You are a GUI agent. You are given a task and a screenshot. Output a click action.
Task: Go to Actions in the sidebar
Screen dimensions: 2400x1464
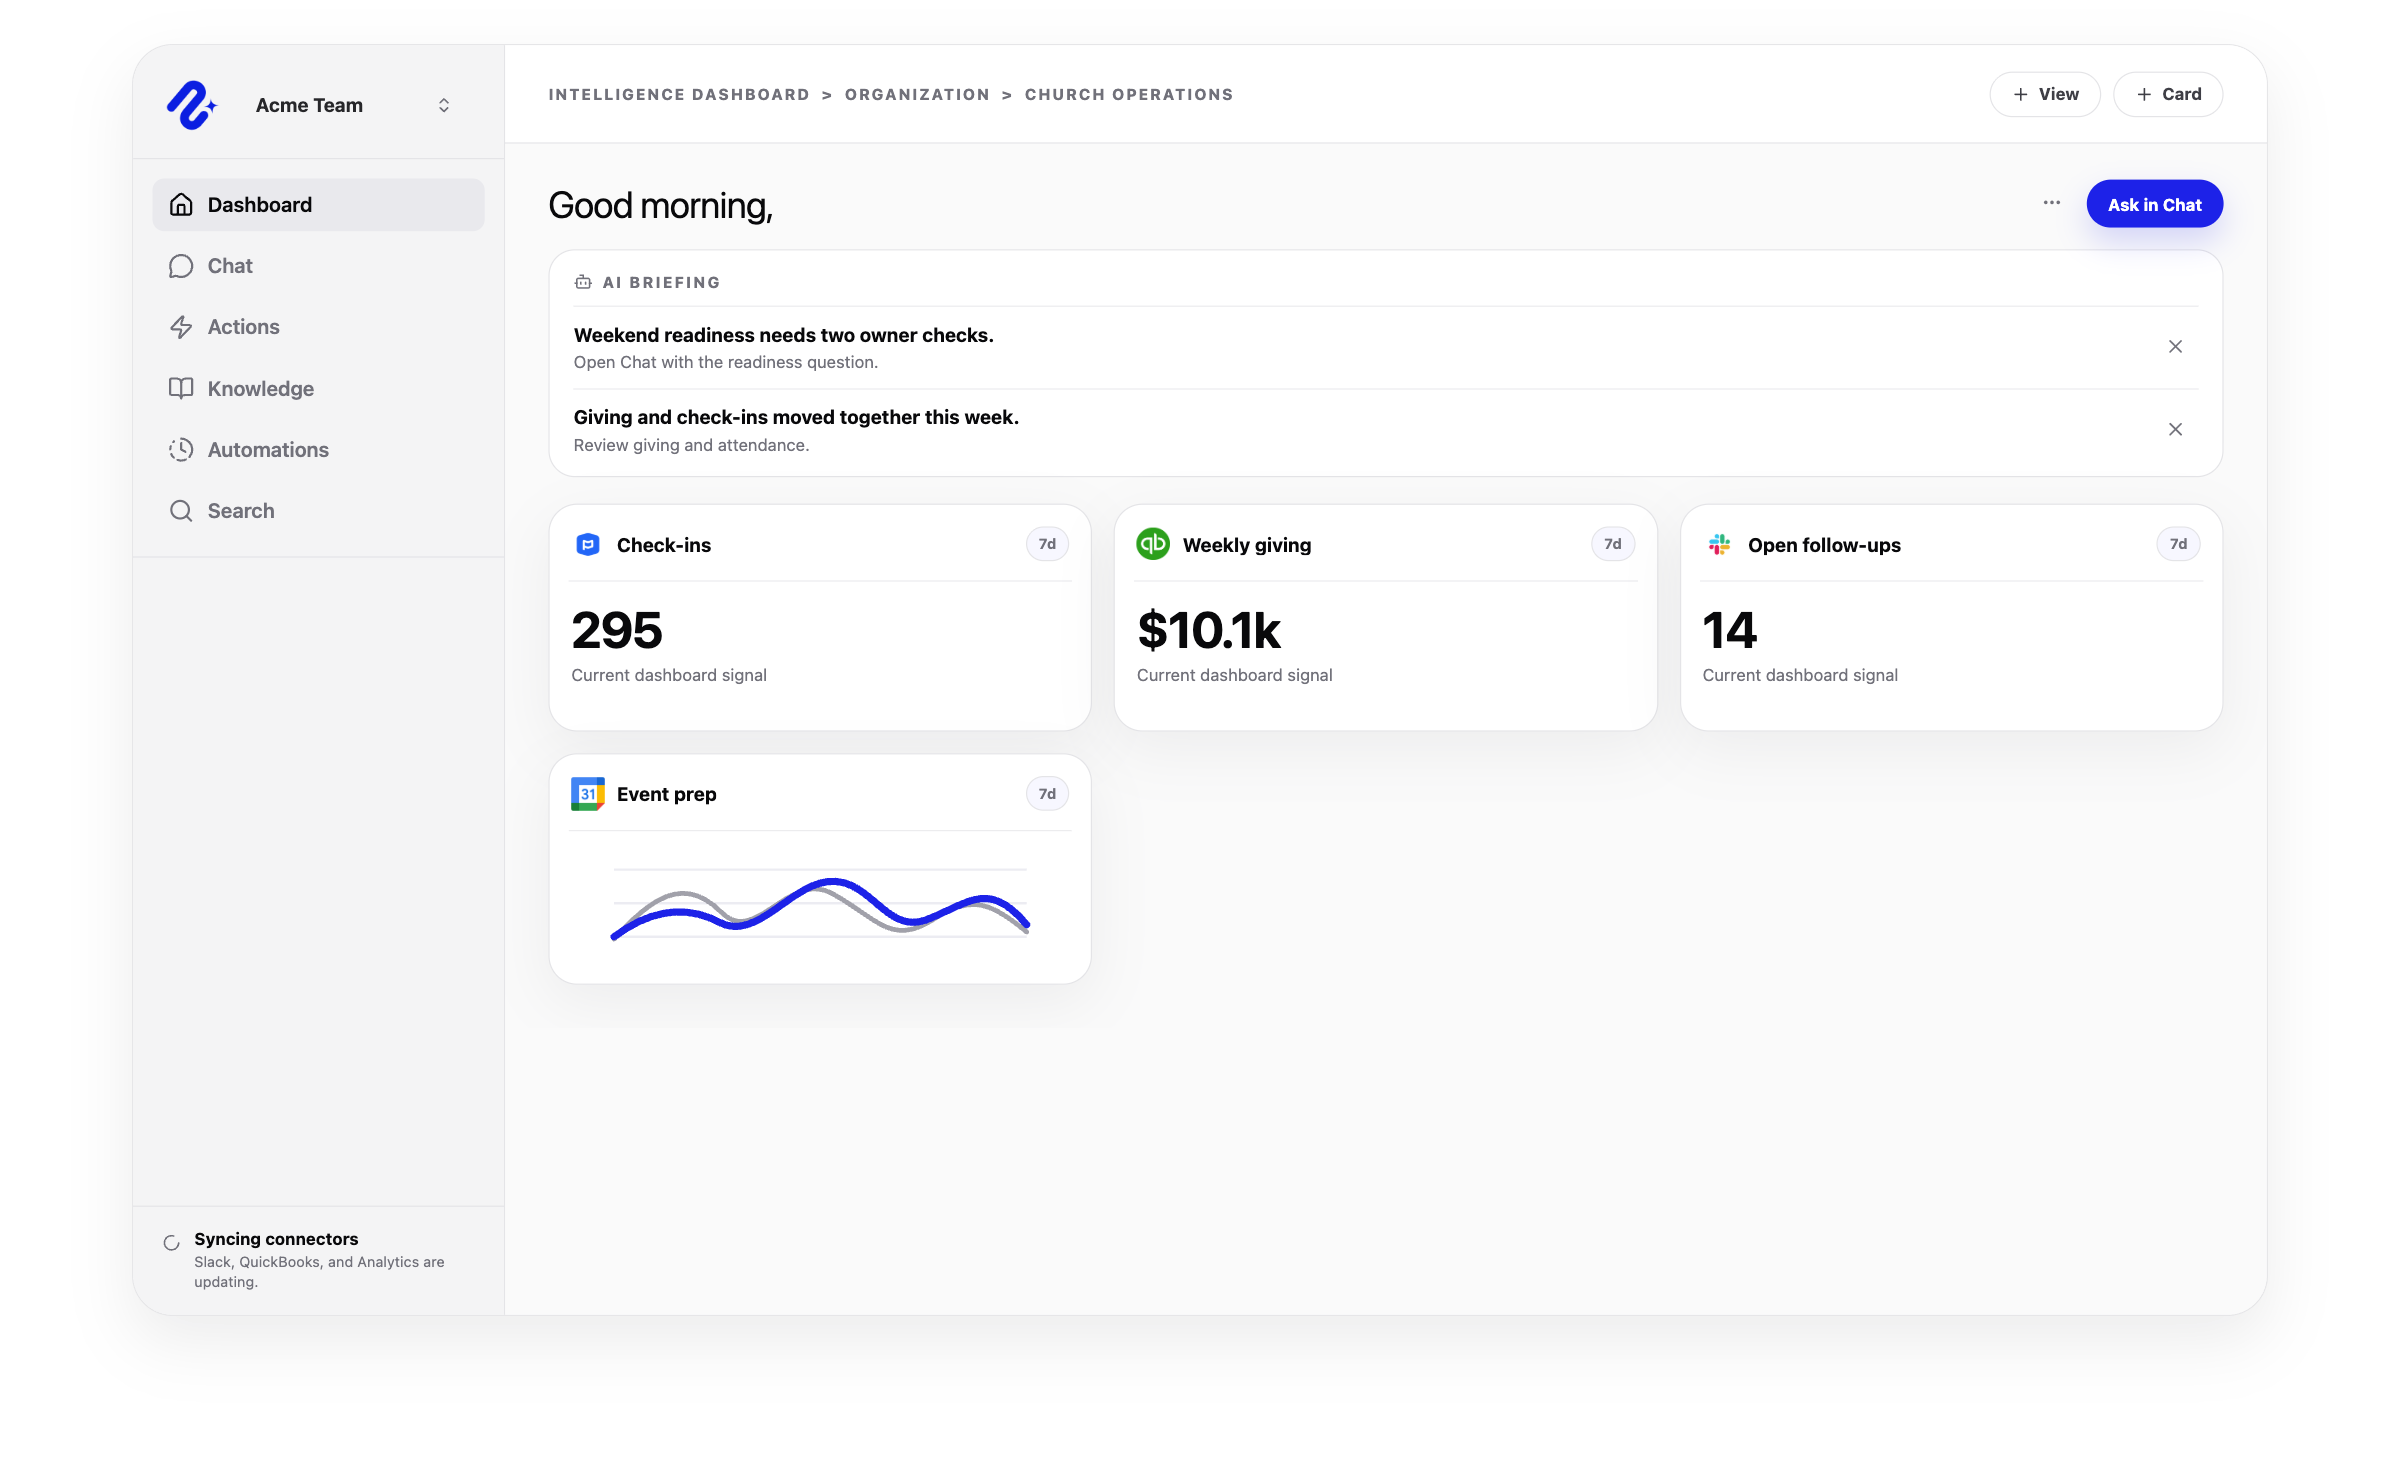coord(318,327)
